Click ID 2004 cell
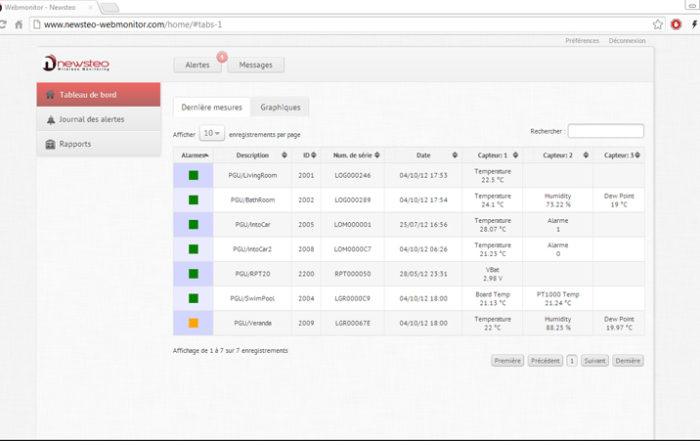This screenshot has width=700, height=441. 306,298
